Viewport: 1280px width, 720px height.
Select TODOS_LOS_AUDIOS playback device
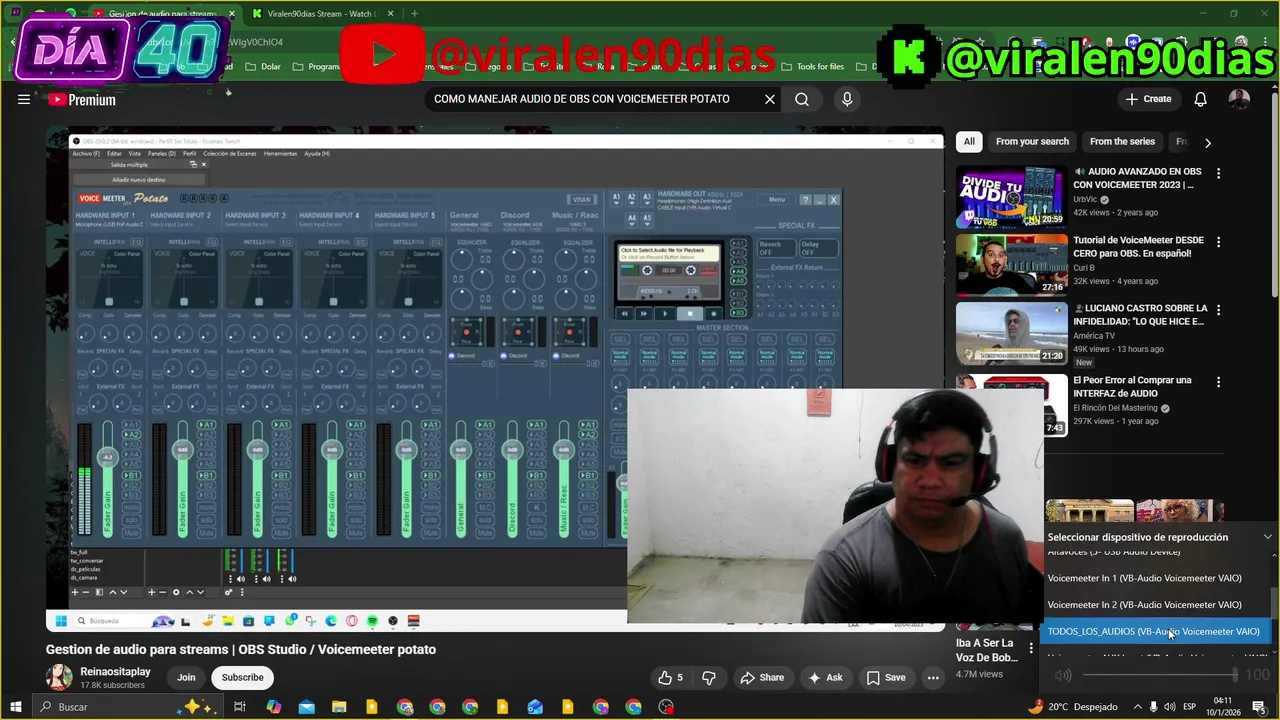pos(1154,632)
